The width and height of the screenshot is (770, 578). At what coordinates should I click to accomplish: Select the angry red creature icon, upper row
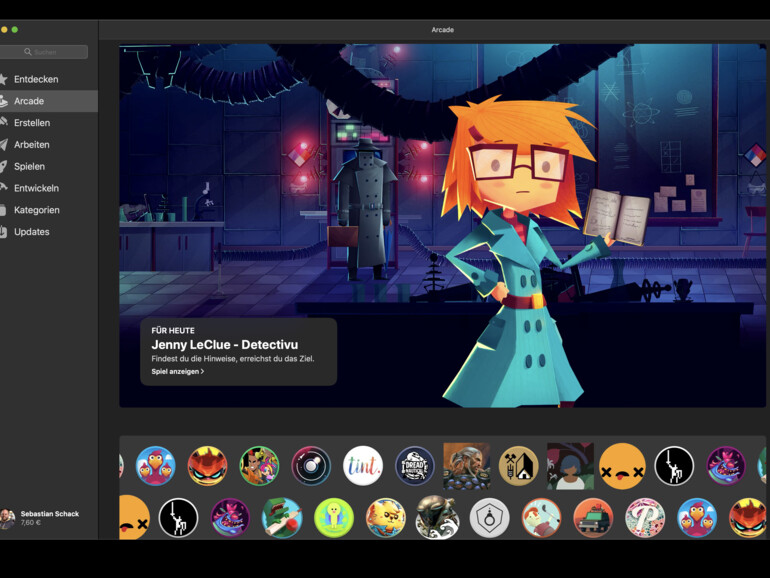[x=207, y=466]
